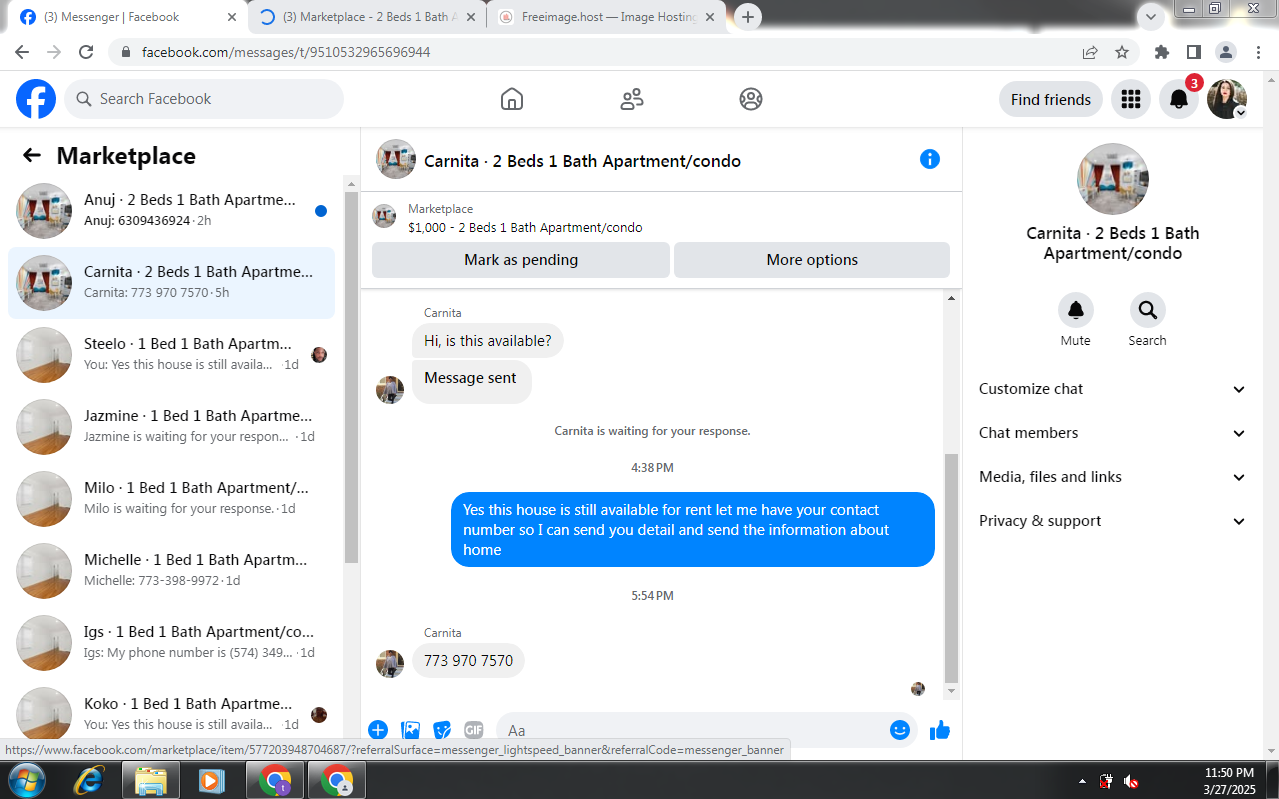This screenshot has width=1279, height=799.
Task: Open the Friends icon in top bar
Action: tap(632, 99)
